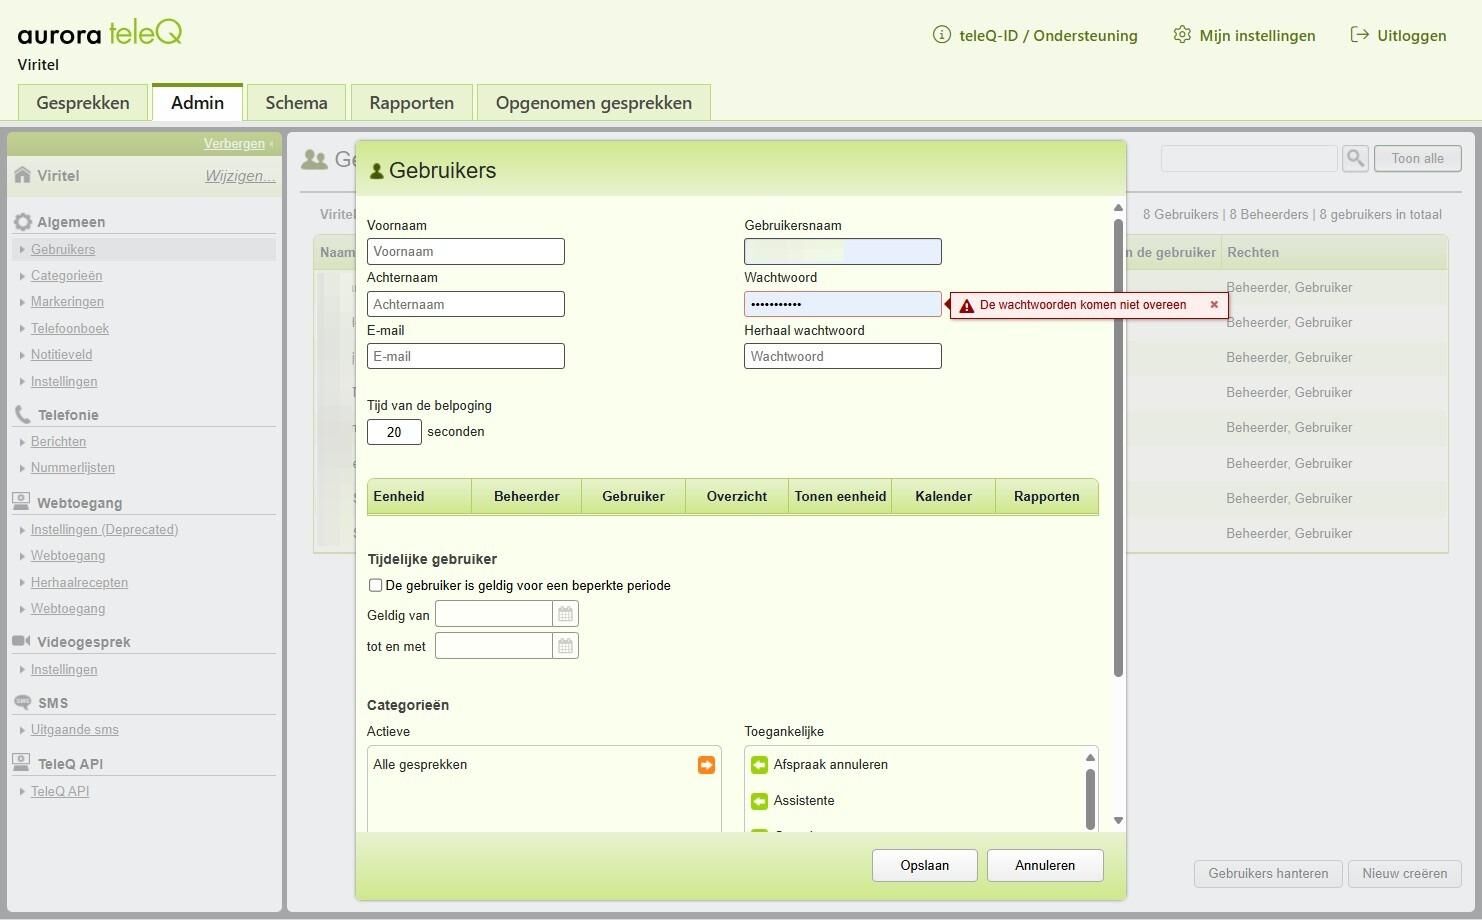Click the Opslaan button
Image resolution: width=1482 pixels, height=920 pixels.
(924, 865)
